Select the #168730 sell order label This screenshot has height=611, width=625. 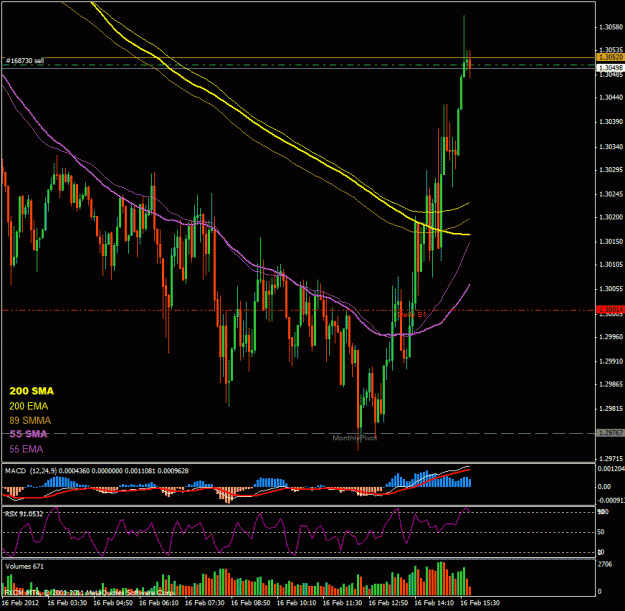25,61
